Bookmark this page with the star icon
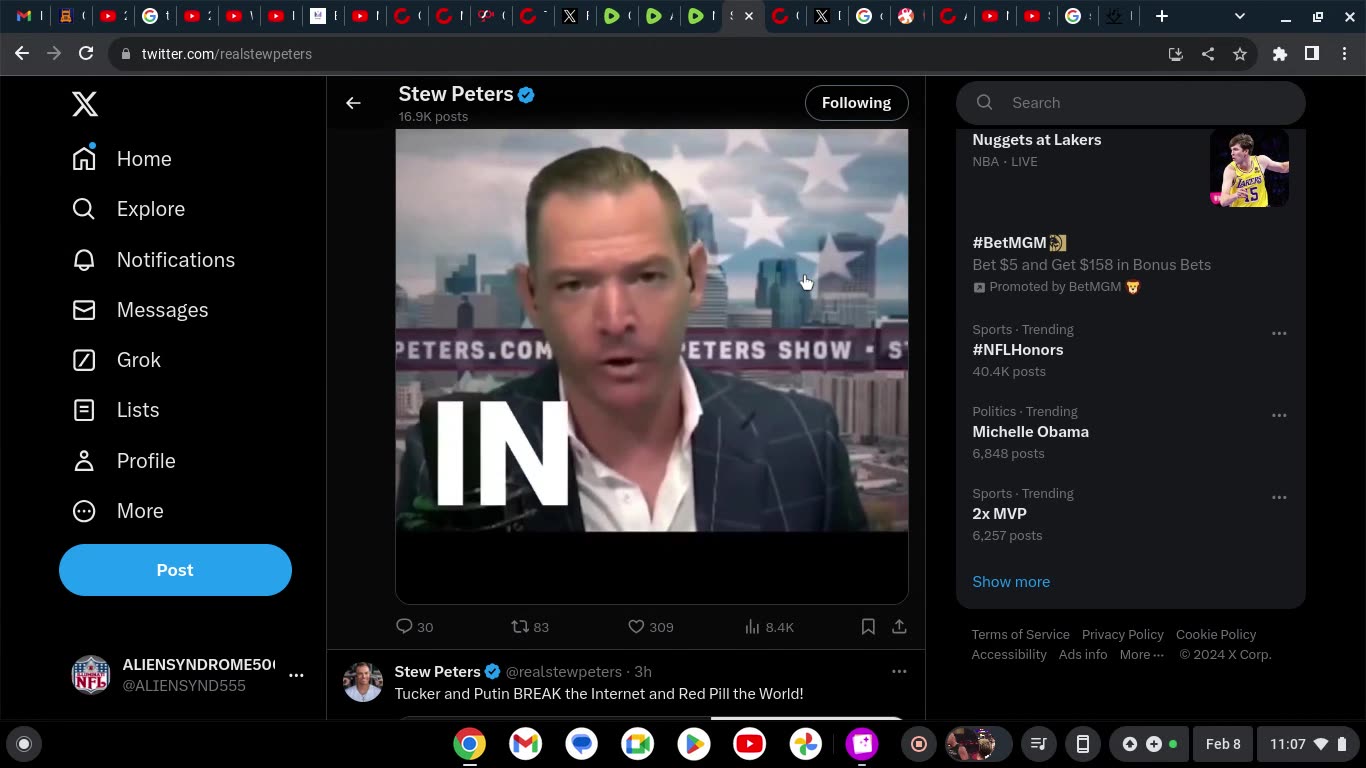 tap(1240, 54)
